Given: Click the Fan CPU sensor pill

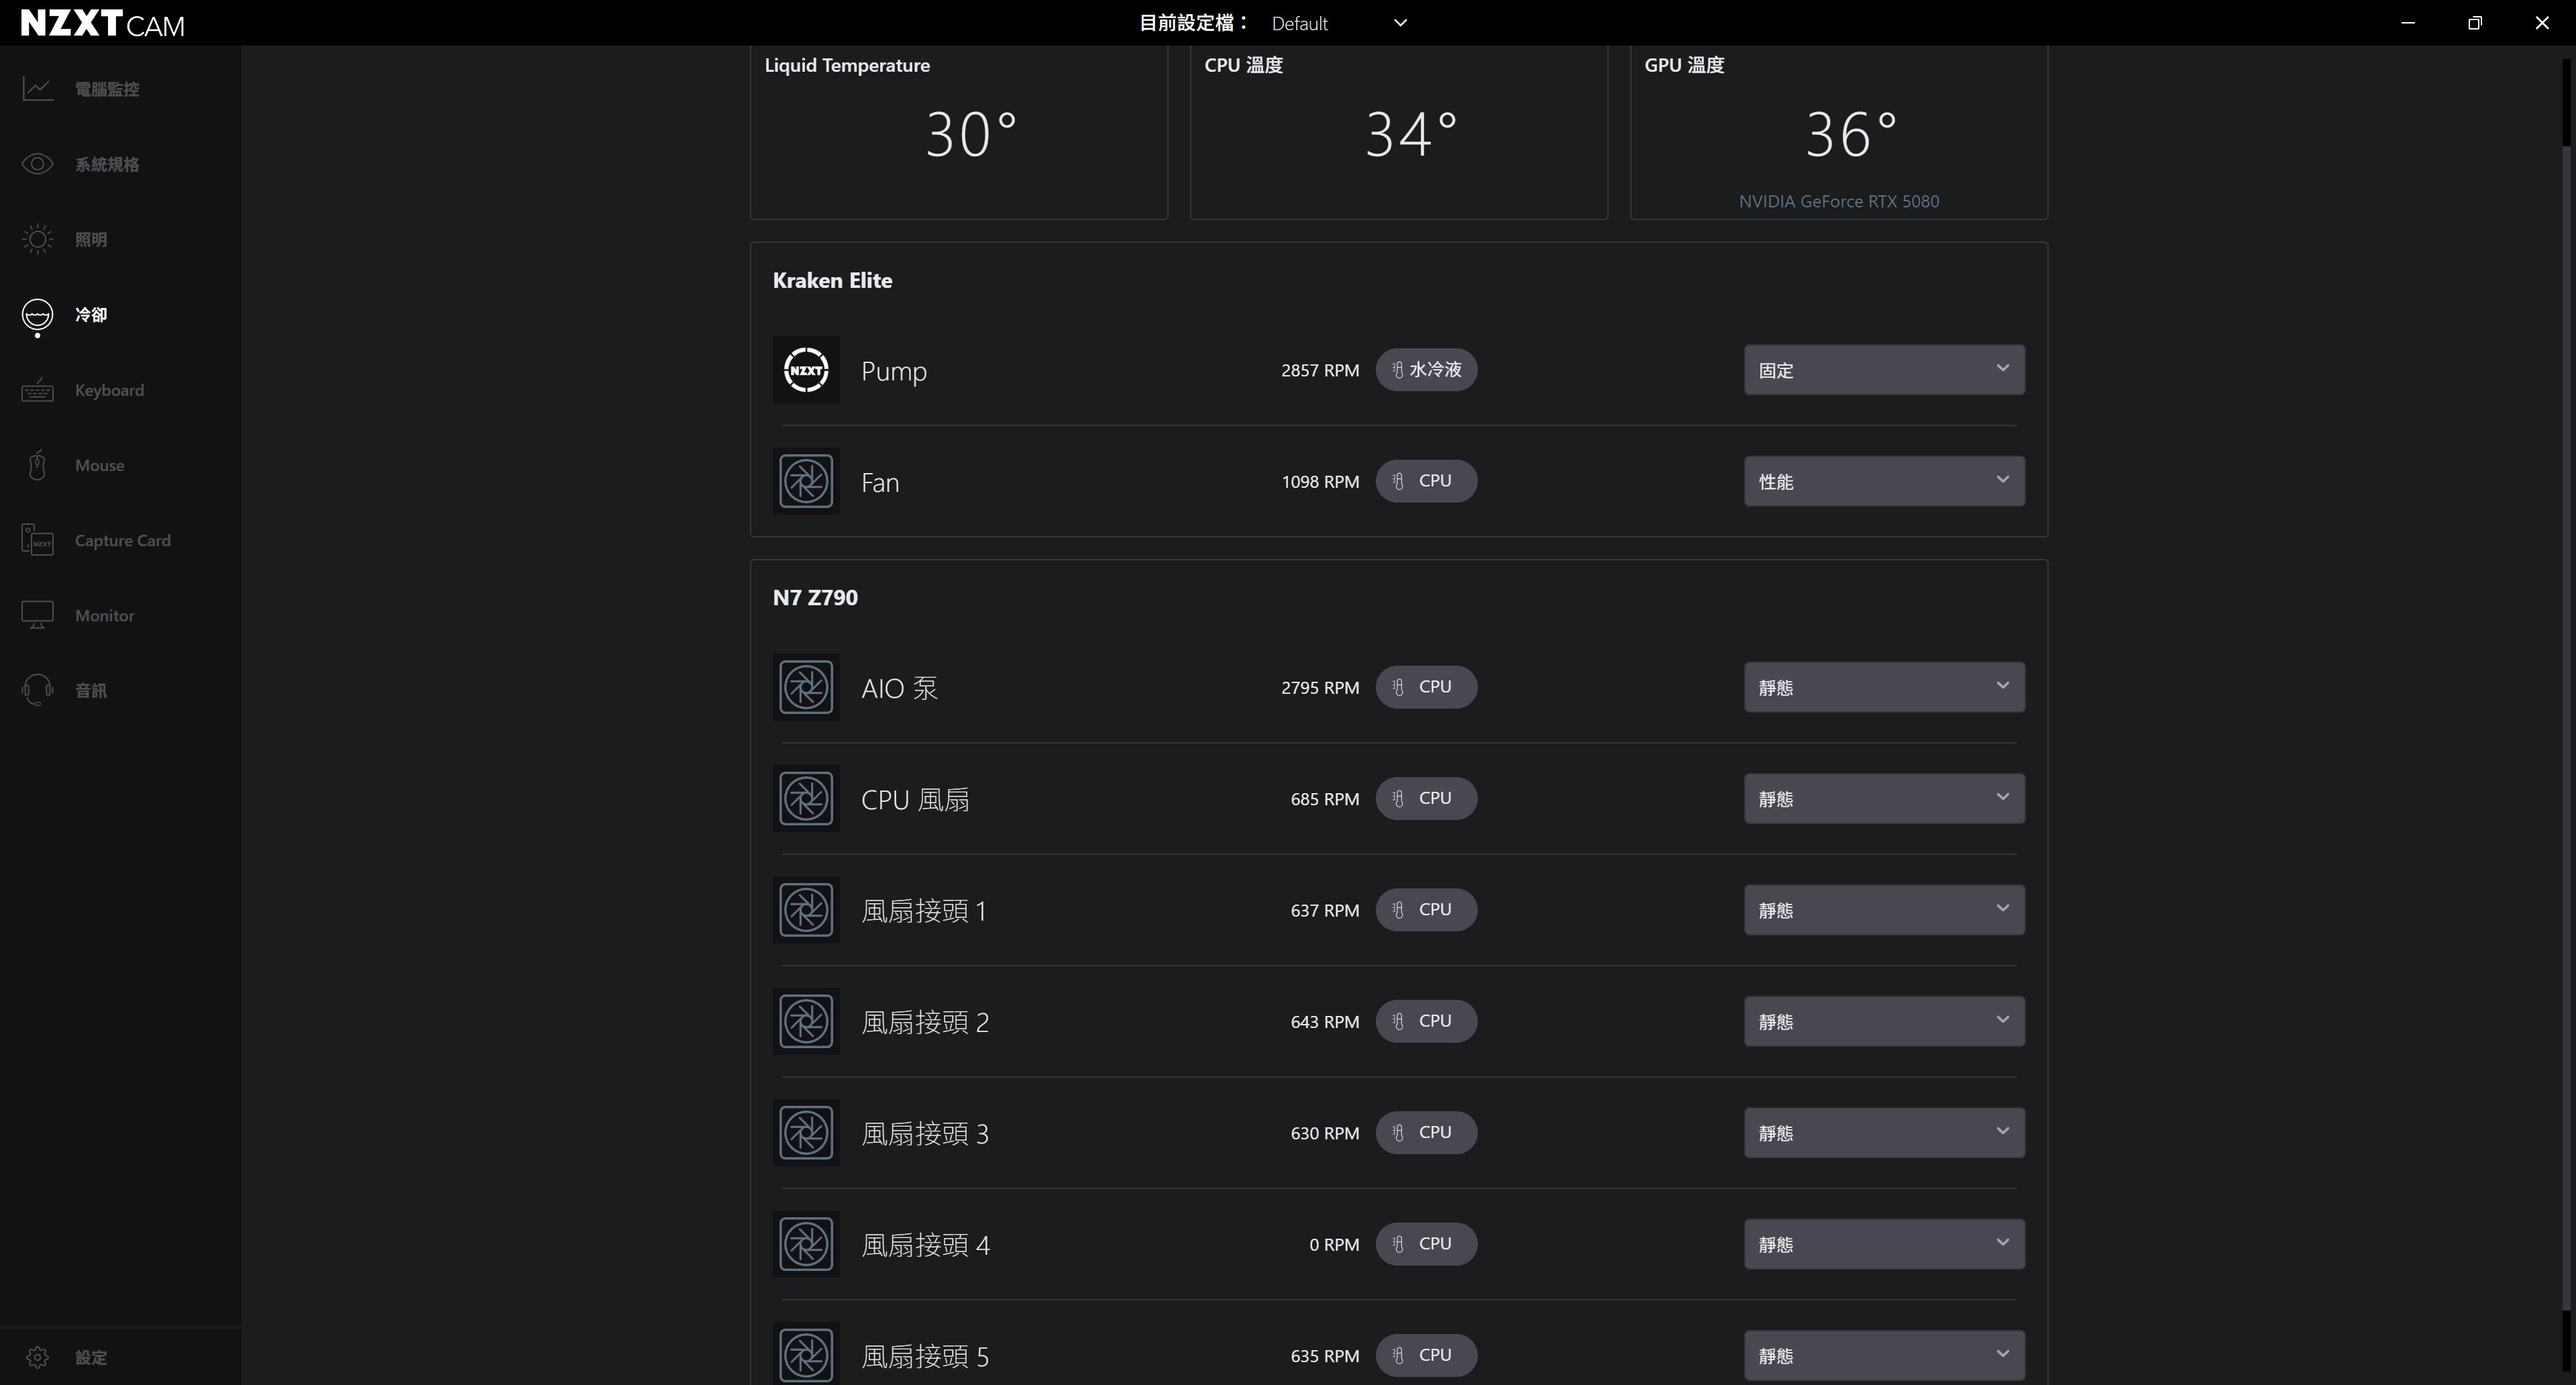Looking at the screenshot, I should pos(1426,481).
